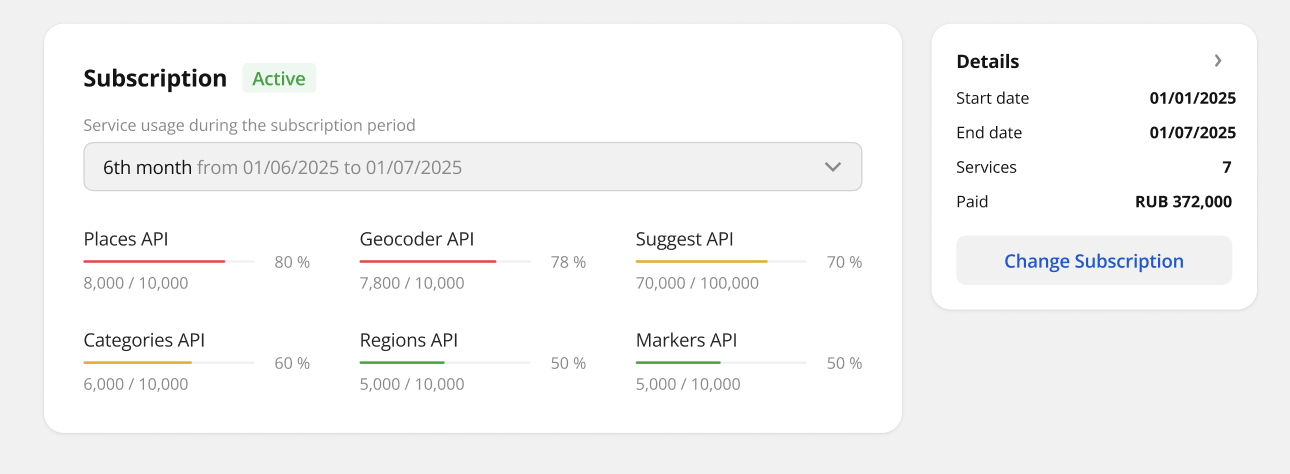Select the Categories API label

click(x=144, y=340)
